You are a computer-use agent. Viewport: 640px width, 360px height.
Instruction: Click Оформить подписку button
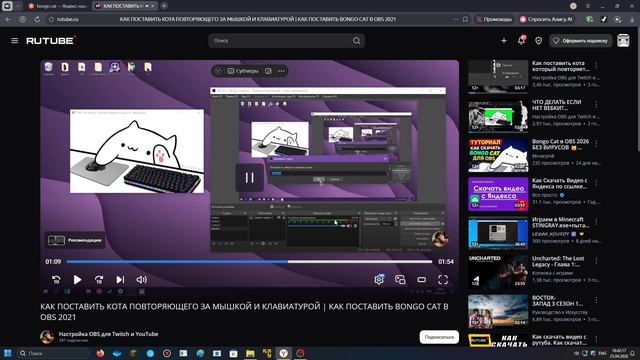click(581, 41)
